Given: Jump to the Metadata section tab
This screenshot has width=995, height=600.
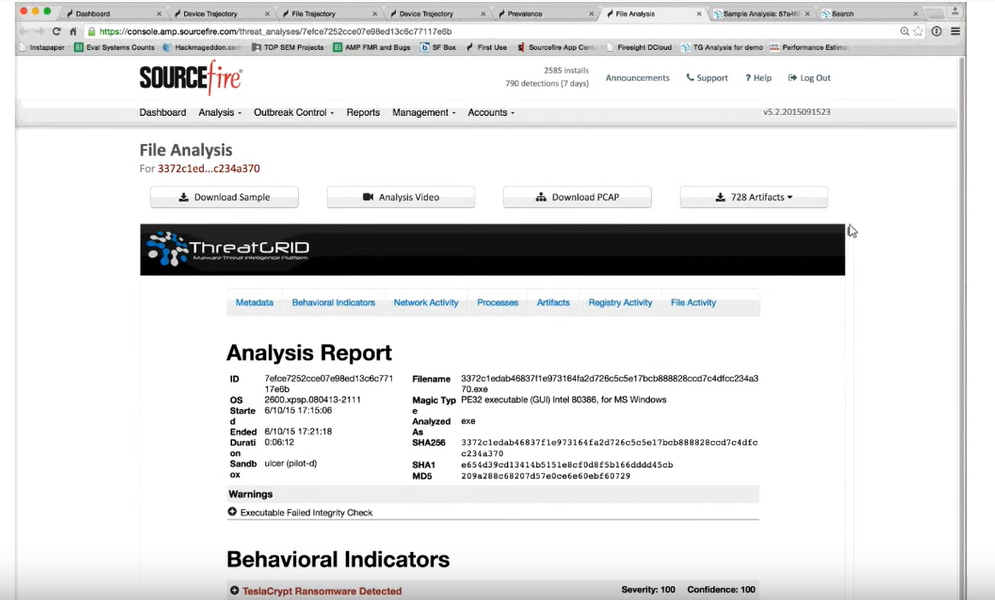Looking at the screenshot, I should tap(254, 303).
